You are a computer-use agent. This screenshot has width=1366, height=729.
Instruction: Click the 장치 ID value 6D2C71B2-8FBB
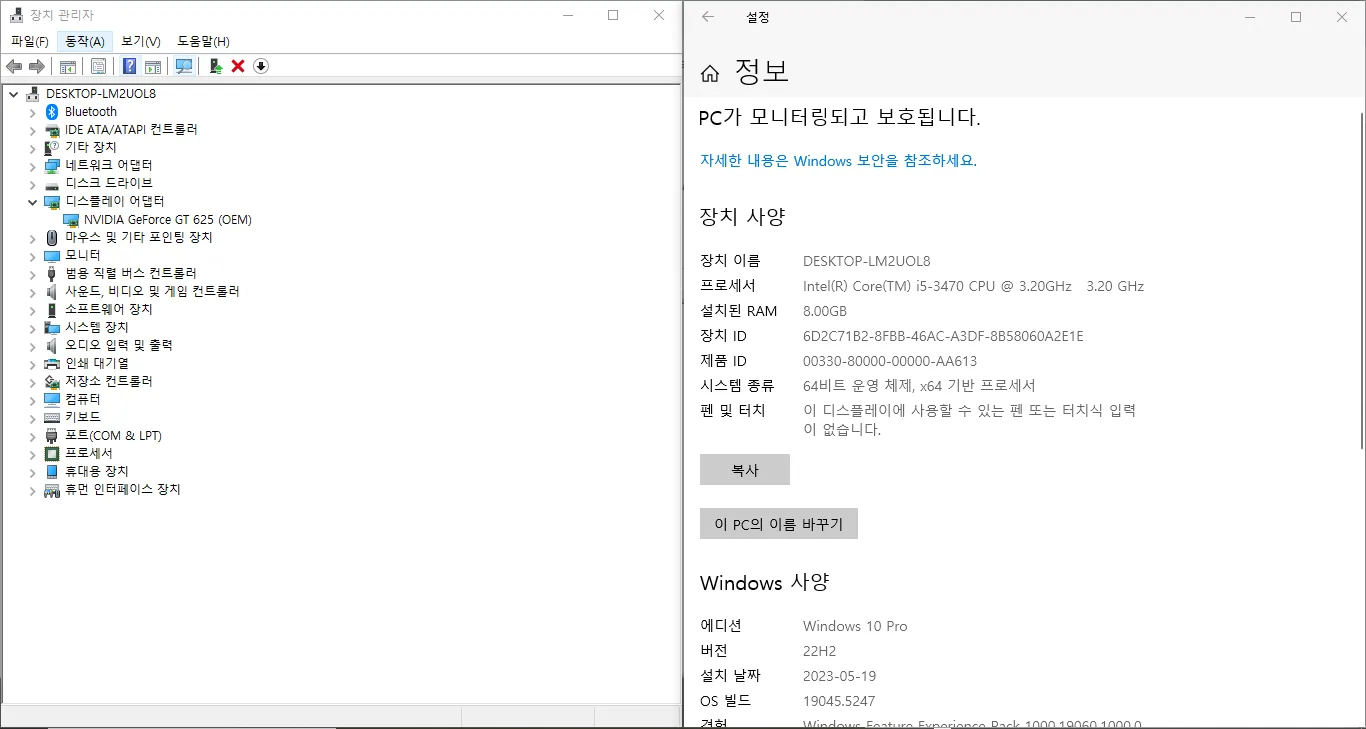[x=943, y=336]
